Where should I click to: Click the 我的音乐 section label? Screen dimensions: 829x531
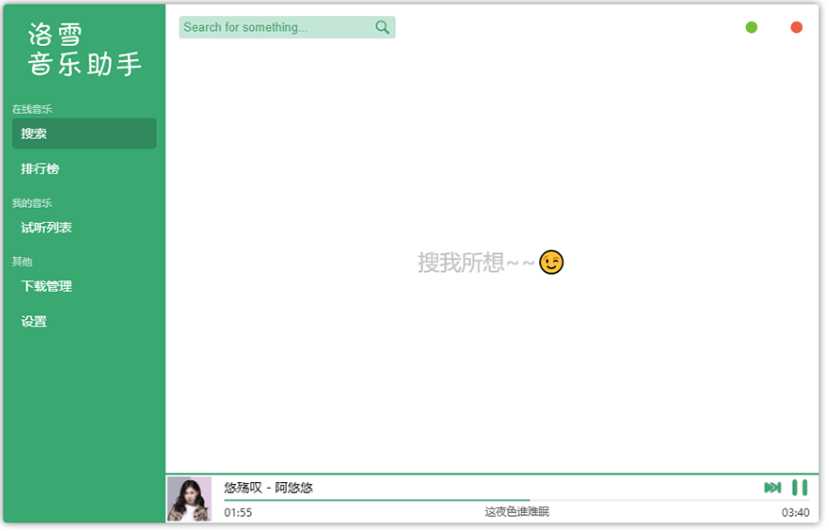[x=32, y=203]
